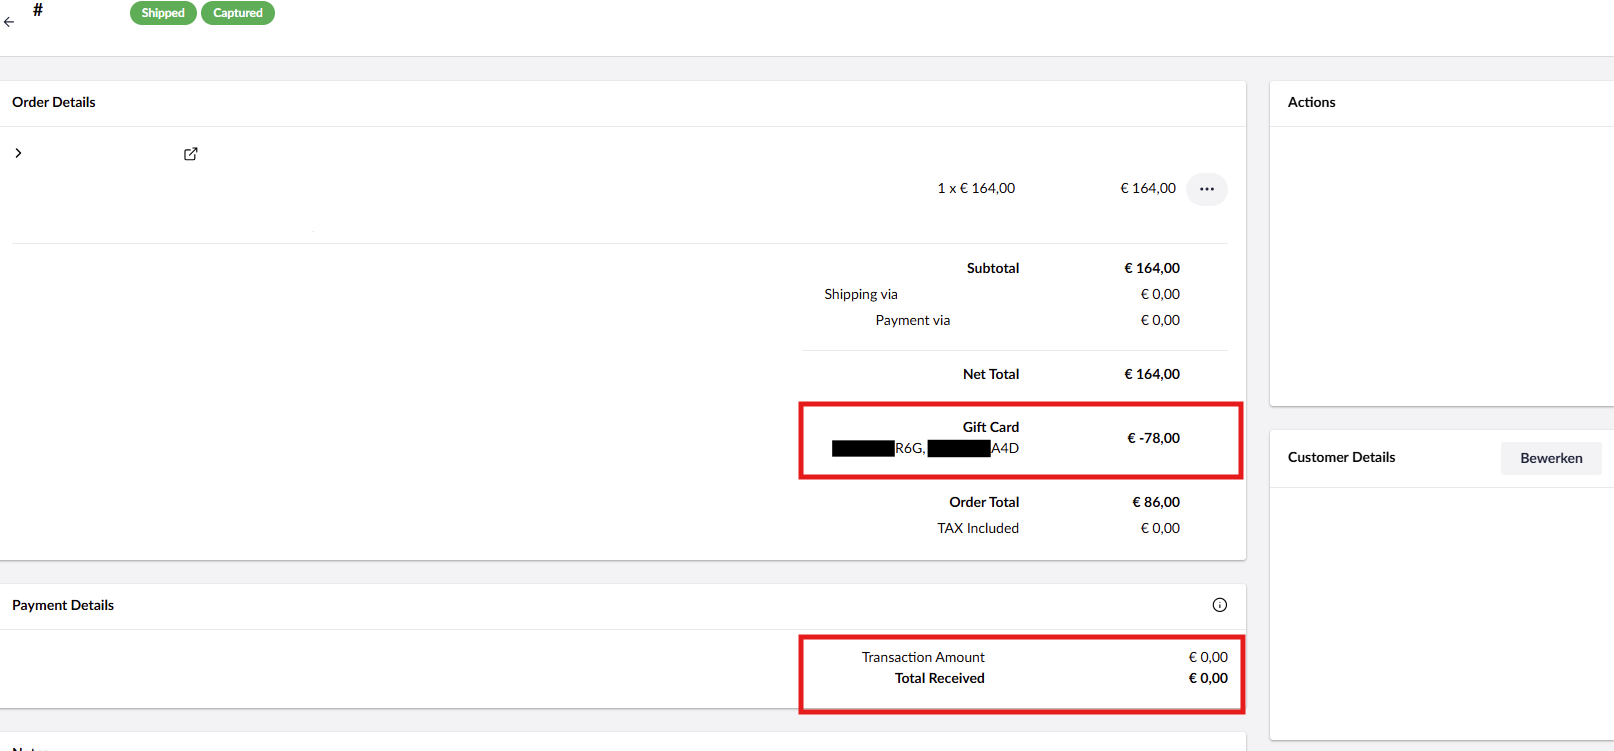
Task: Click the Shipped status badge
Action: coord(163,13)
